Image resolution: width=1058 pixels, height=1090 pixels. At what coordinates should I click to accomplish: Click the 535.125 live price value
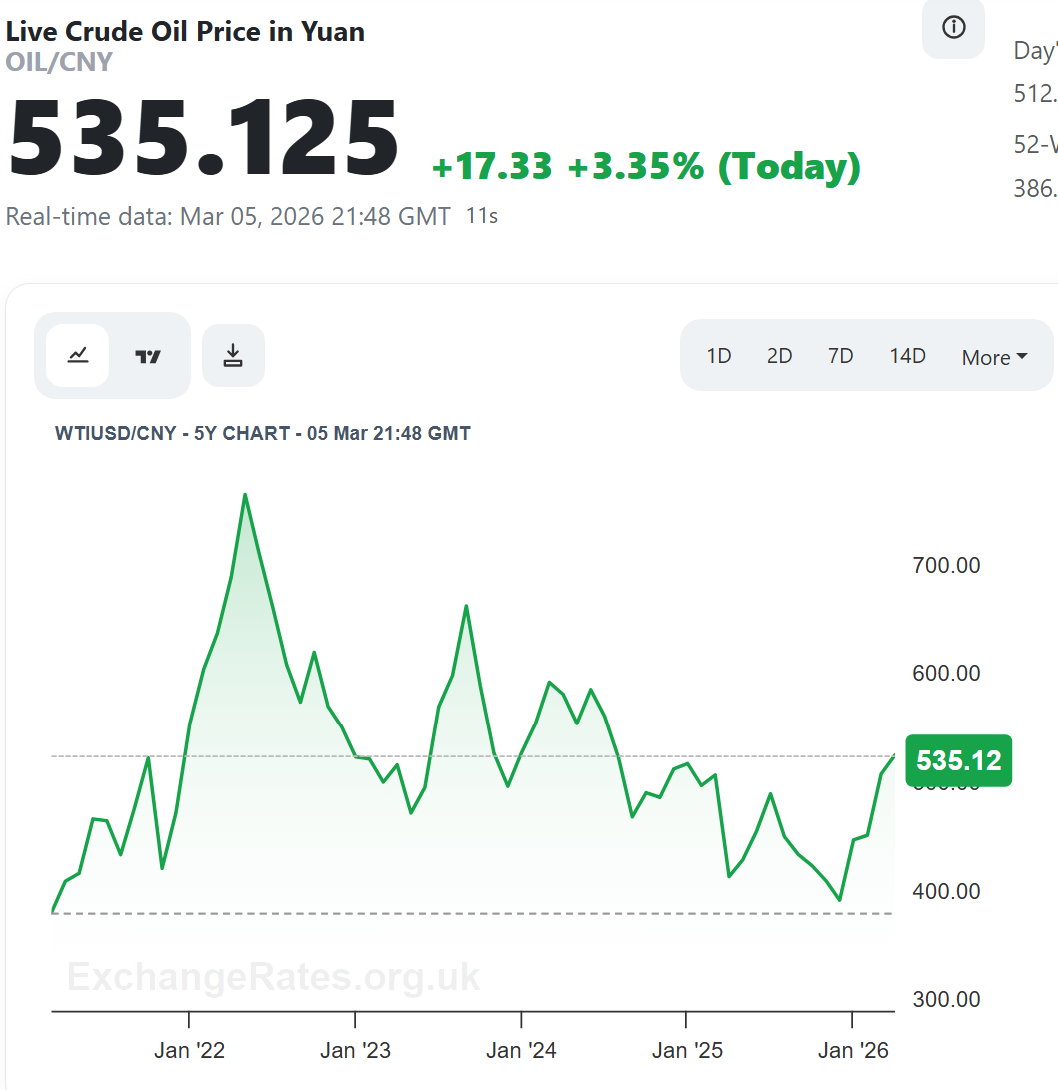point(203,138)
